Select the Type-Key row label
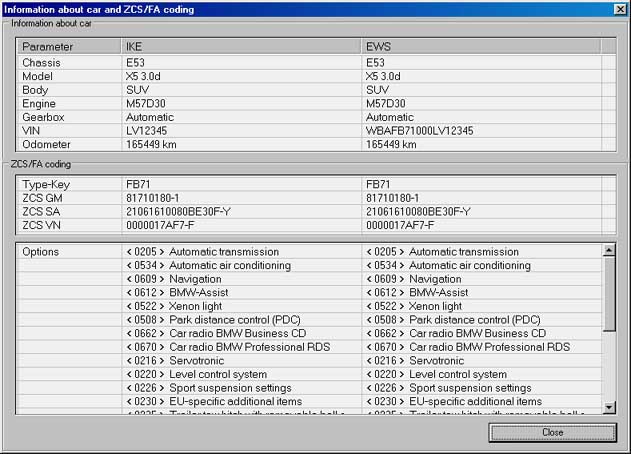Image resolution: width=631 pixels, height=454 pixels. pyautogui.click(x=45, y=185)
